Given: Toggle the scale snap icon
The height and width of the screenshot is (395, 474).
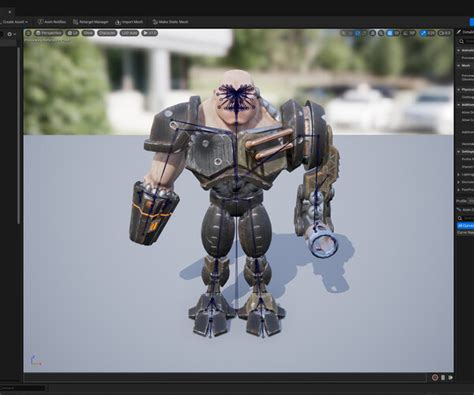Looking at the screenshot, I should point(423,33).
